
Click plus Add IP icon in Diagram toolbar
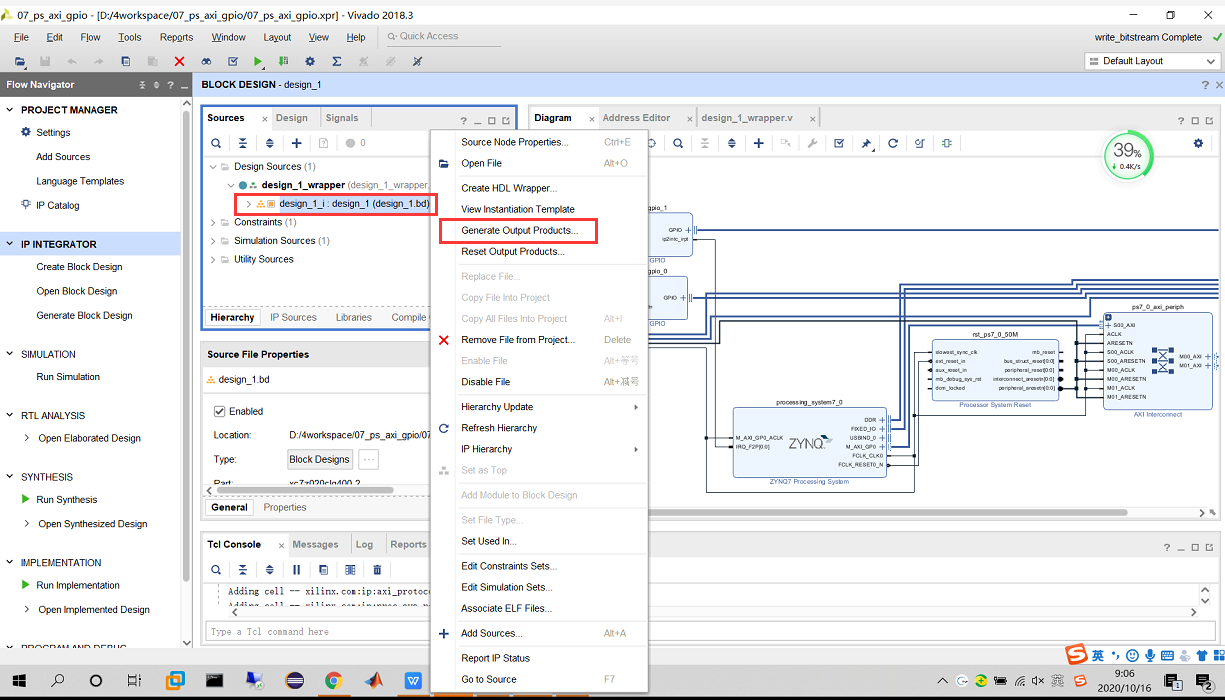[x=759, y=143]
